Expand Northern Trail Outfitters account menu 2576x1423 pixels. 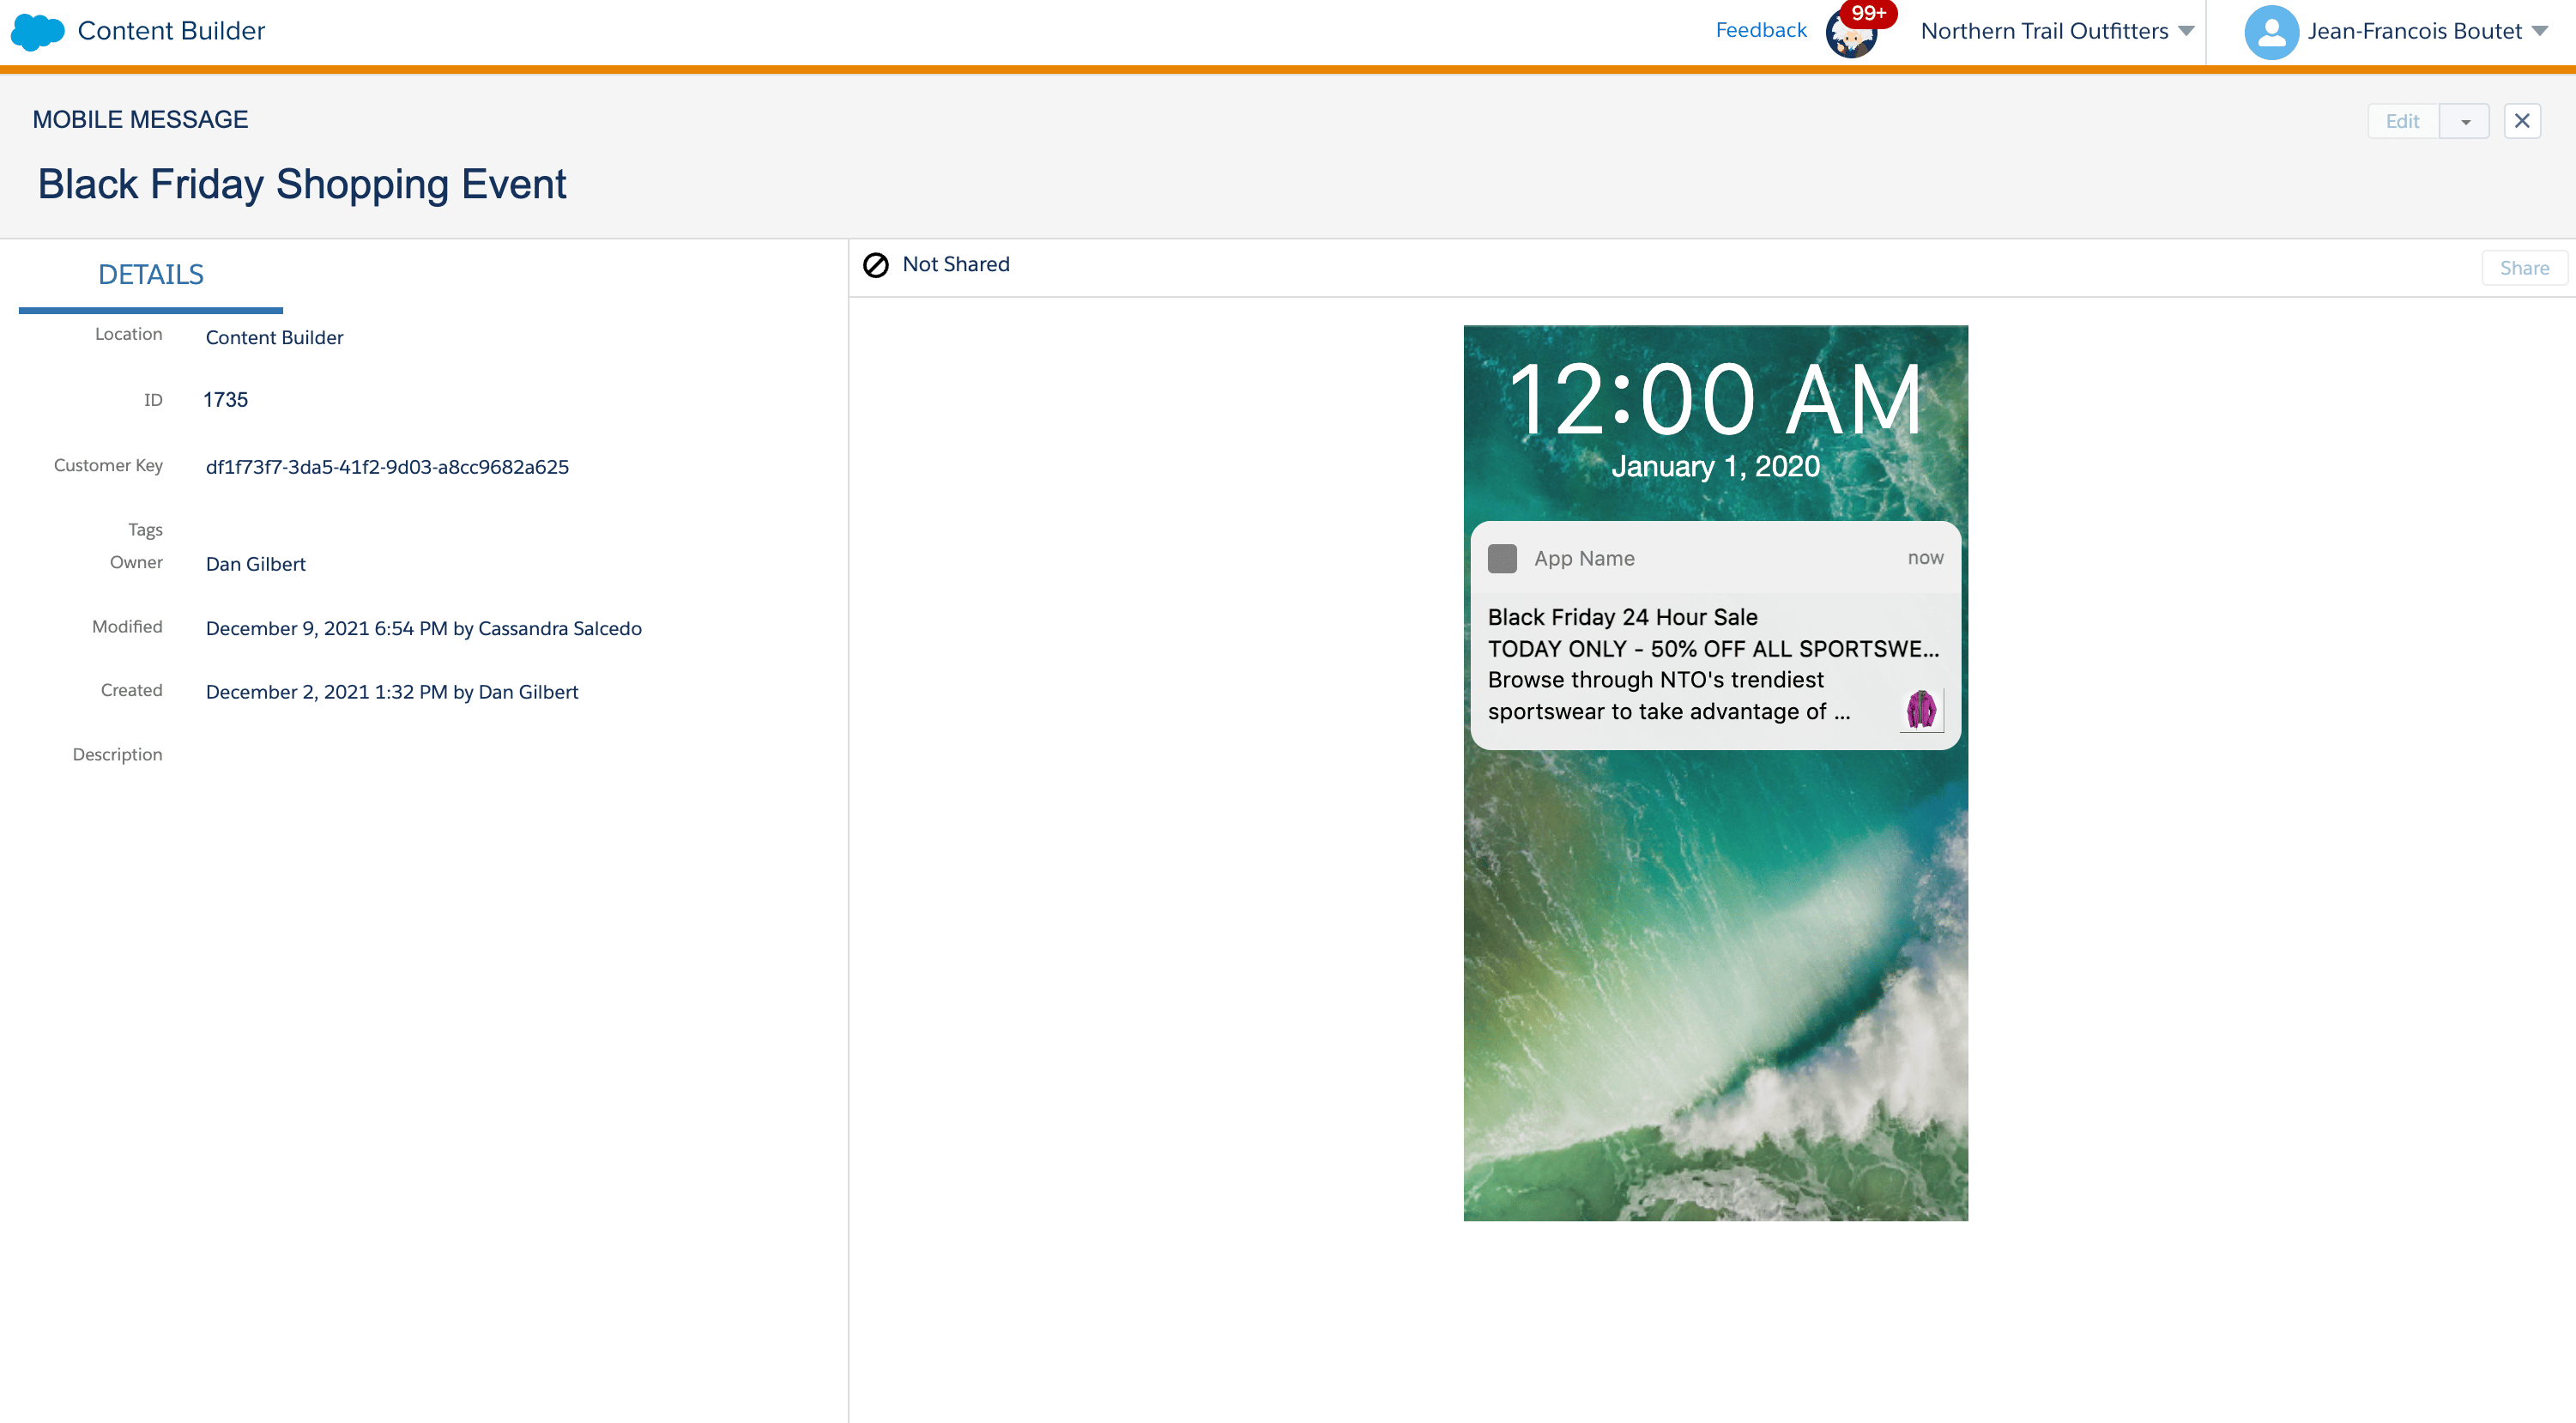tap(2063, 30)
